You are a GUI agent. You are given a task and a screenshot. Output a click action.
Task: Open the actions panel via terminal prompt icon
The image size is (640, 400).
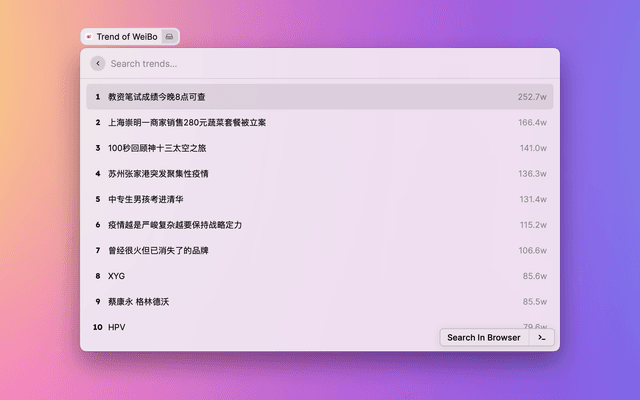coord(541,338)
